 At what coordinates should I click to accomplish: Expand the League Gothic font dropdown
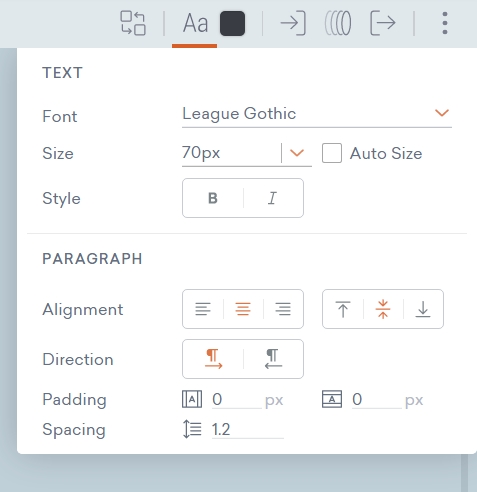(x=317, y=114)
